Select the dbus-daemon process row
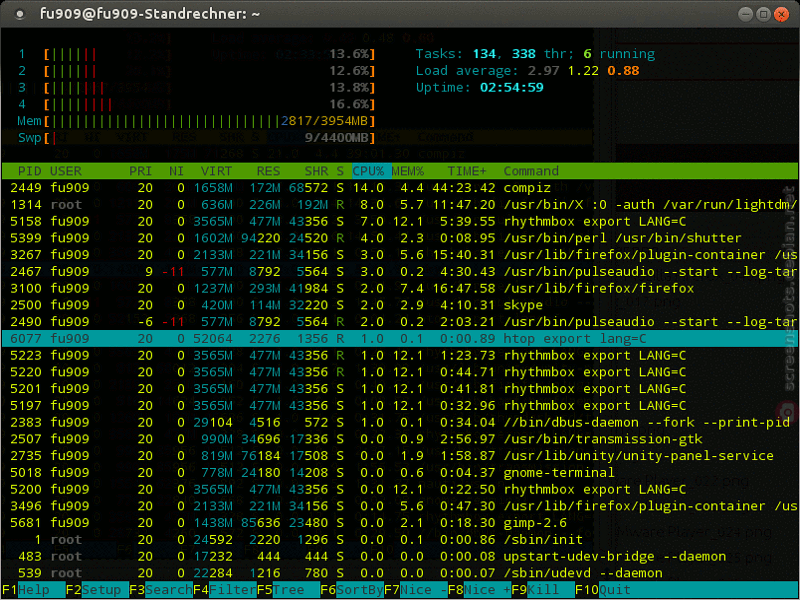The width and height of the screenshot is (800, 600). pyautogui.click(x=400, y=422)
